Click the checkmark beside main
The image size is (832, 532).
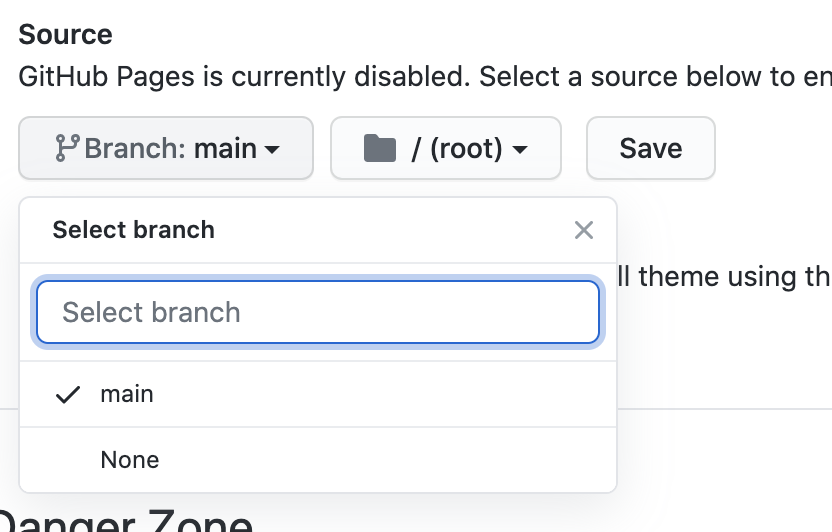[x=67, y=394]
